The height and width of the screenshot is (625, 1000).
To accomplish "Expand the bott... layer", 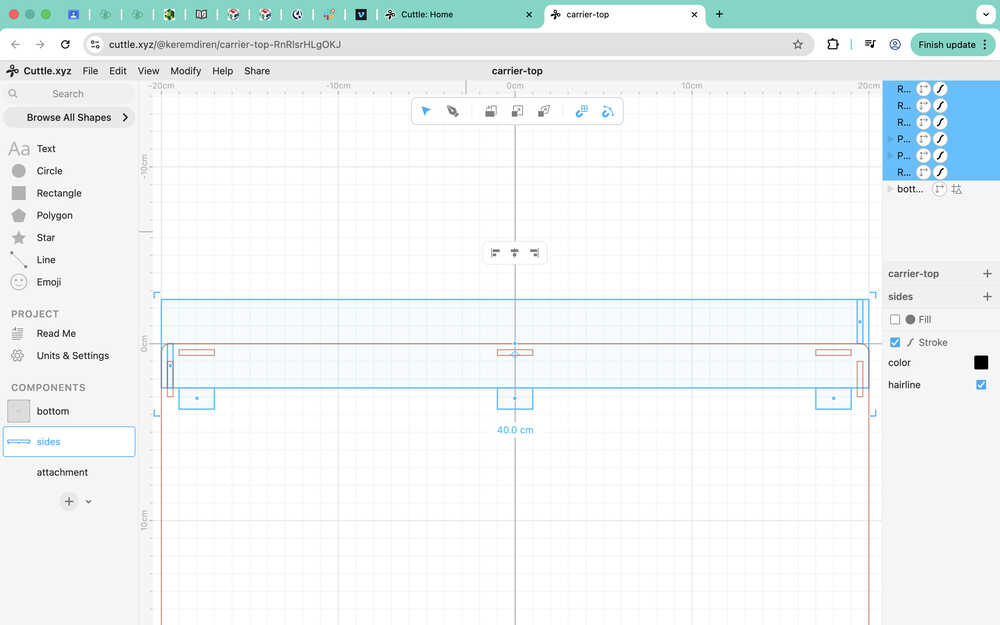I will tap(890, 189).
